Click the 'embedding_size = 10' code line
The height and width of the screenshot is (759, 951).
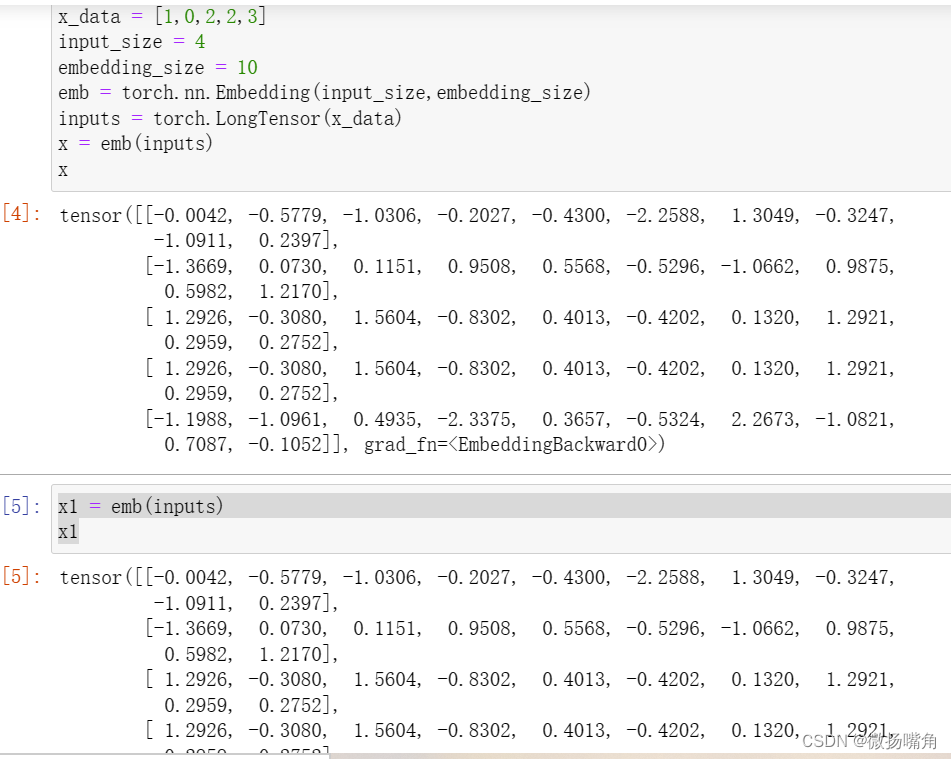point(158,67)
